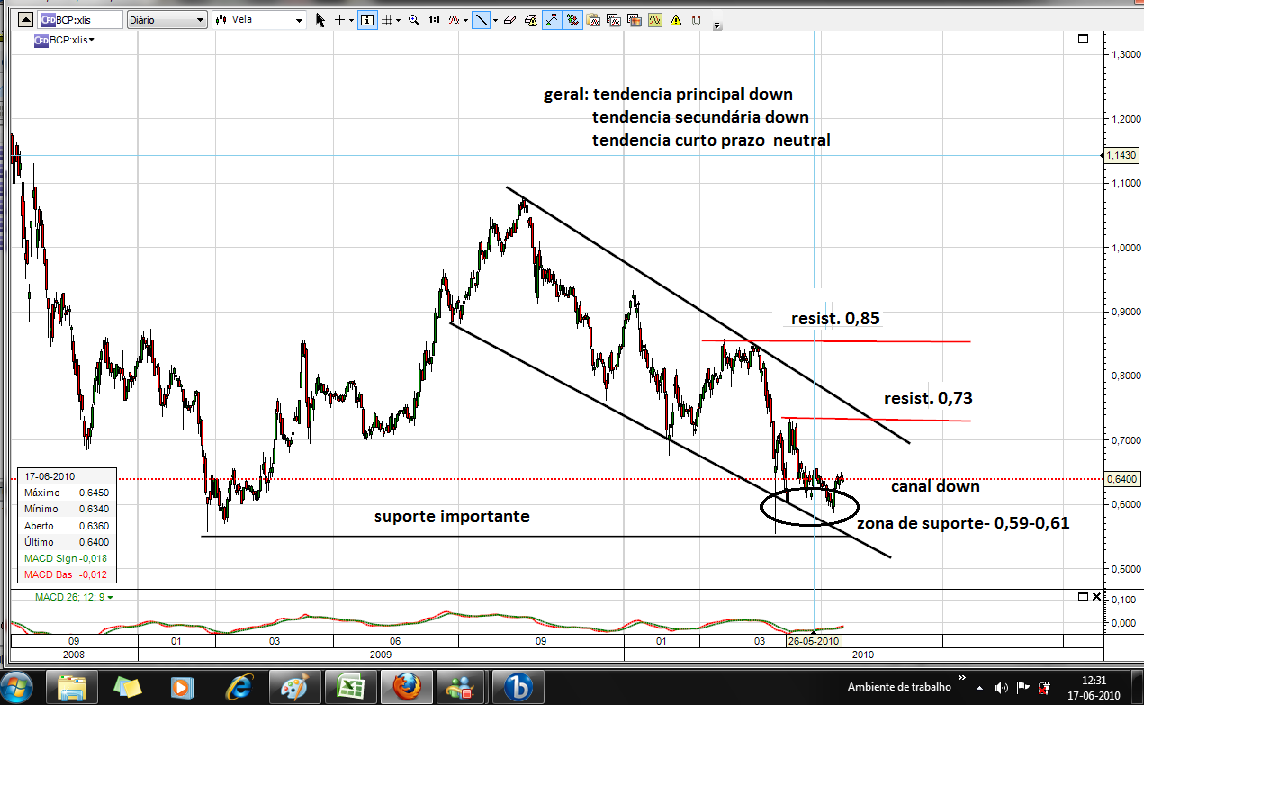Image resolution: width=1280 pixels, height=800 pixels.
Task: Select the 'zona de suporte- 0,59-0,61' text
Action: point(963,522)
